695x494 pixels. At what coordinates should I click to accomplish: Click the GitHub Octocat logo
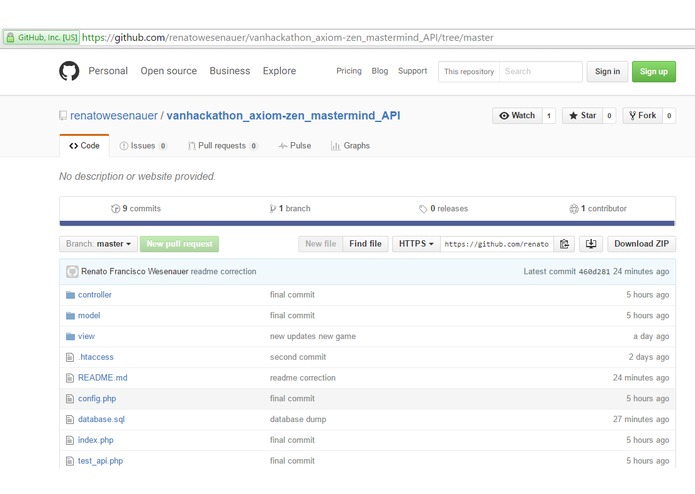click(69, 71)
